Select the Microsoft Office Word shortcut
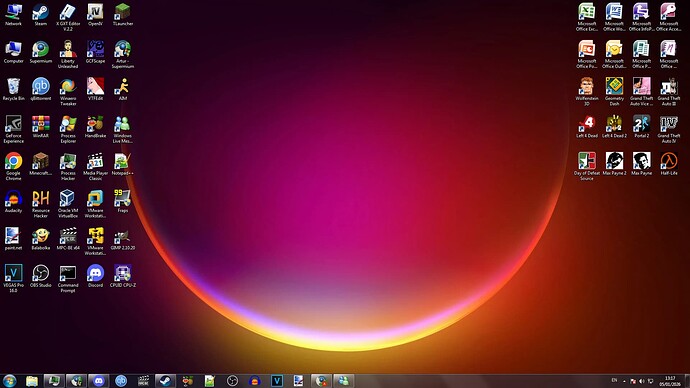 [x=614, y=18]
